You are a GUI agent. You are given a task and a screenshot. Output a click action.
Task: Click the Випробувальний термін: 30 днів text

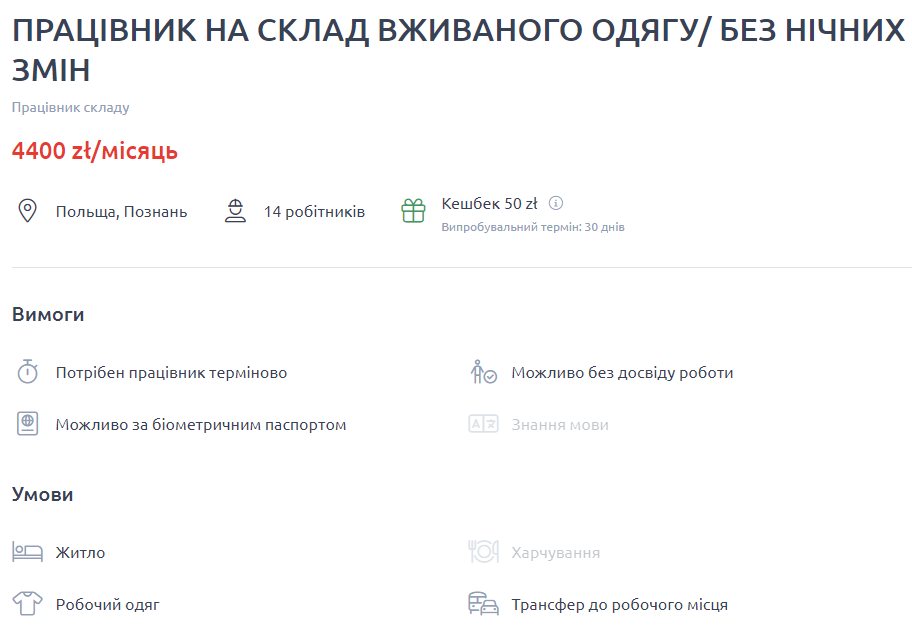tap(531, 226)
